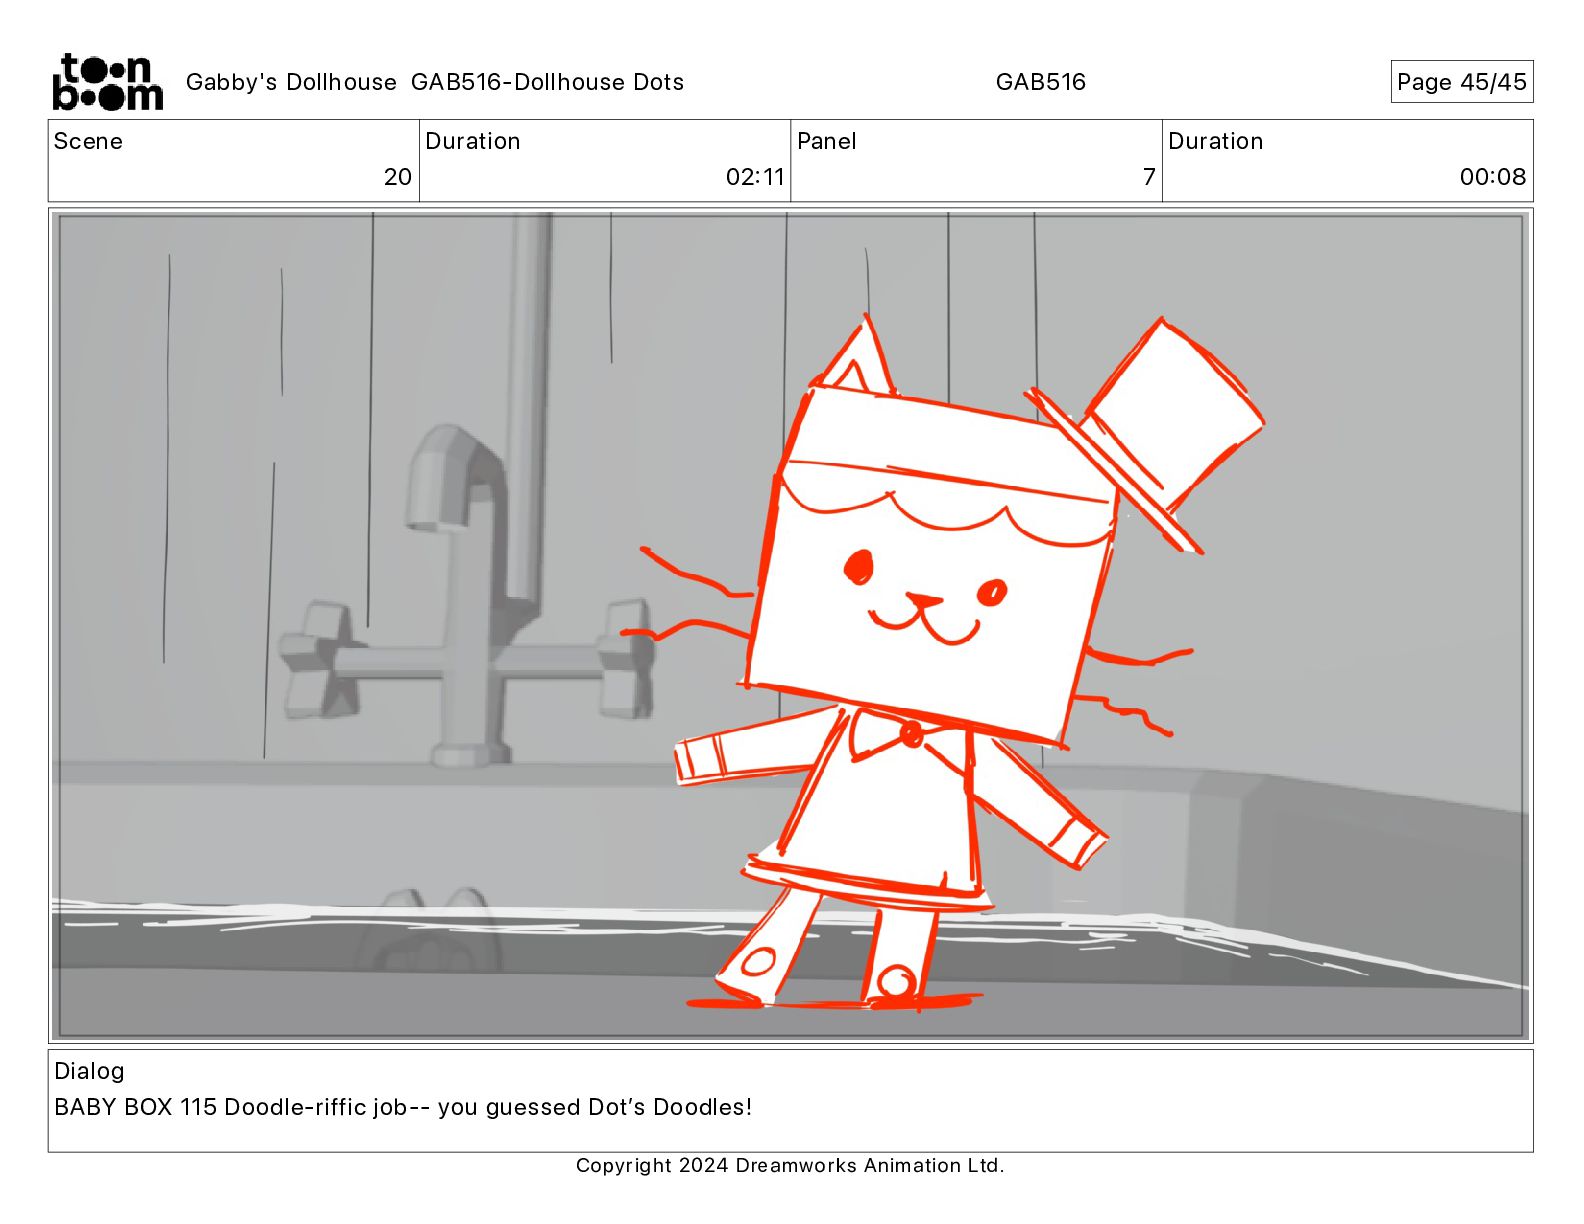Select the "BABY BOX 115 Doodle-riffic job" dialog line
This screenshot has width=1584, height=1224.
tap(403, 1107)
